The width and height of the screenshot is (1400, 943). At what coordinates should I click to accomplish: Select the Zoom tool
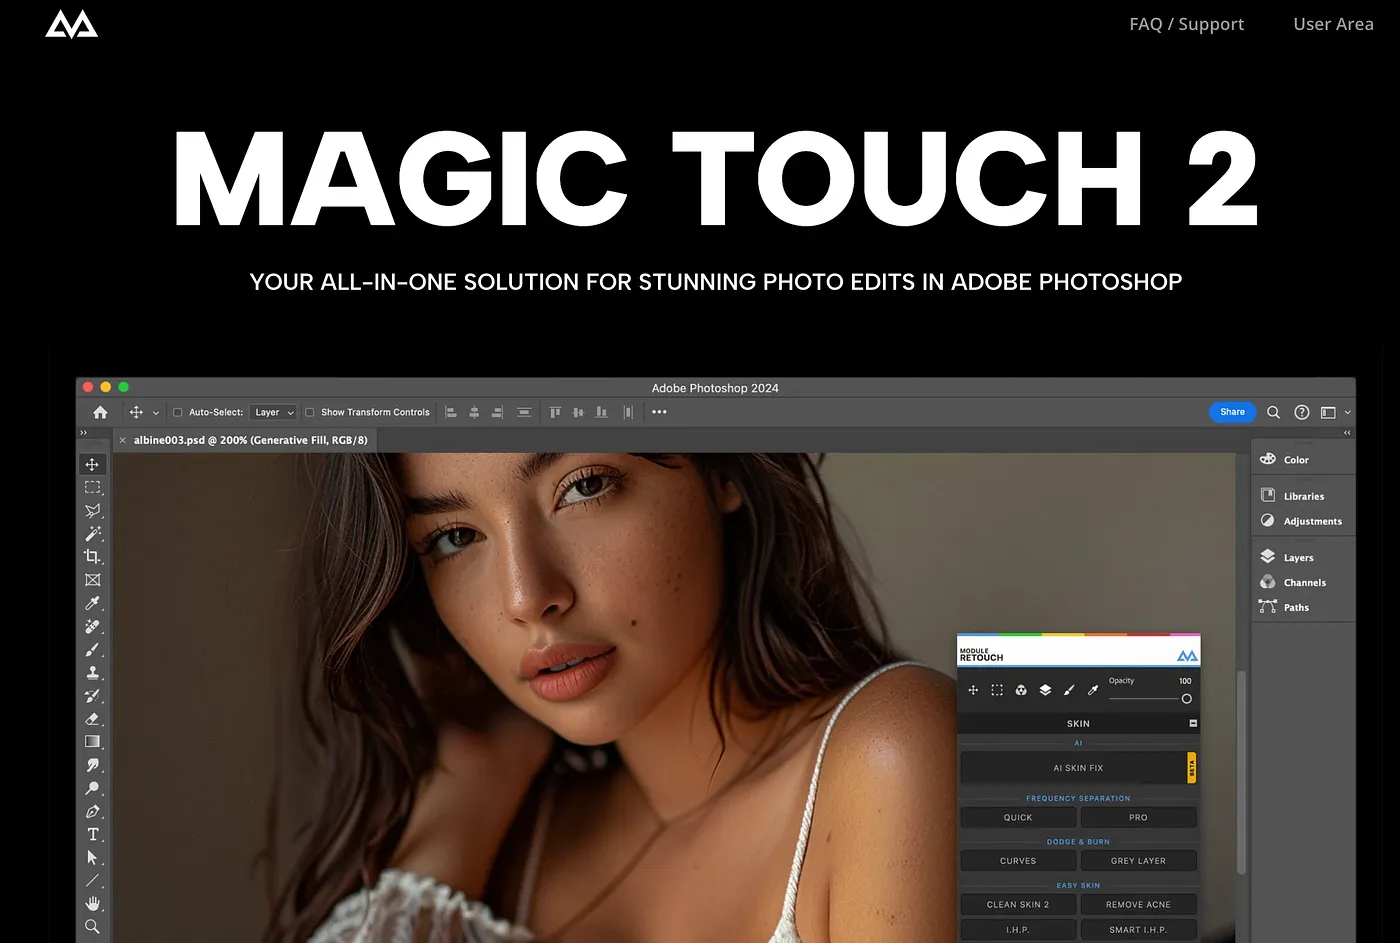(92, 927)
